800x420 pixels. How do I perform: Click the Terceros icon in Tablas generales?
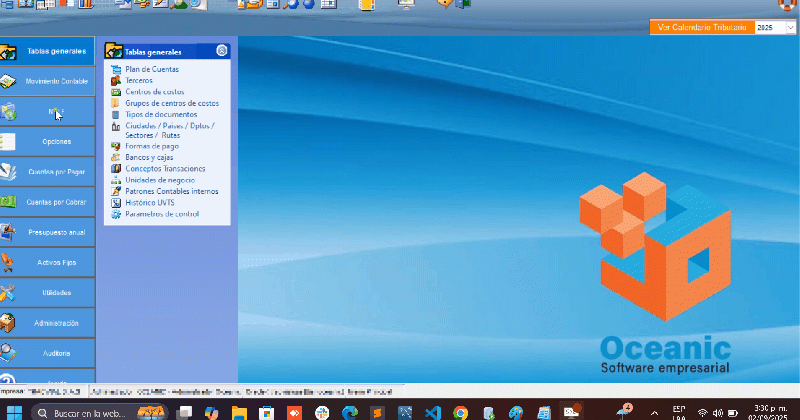(x=116, y=80)
